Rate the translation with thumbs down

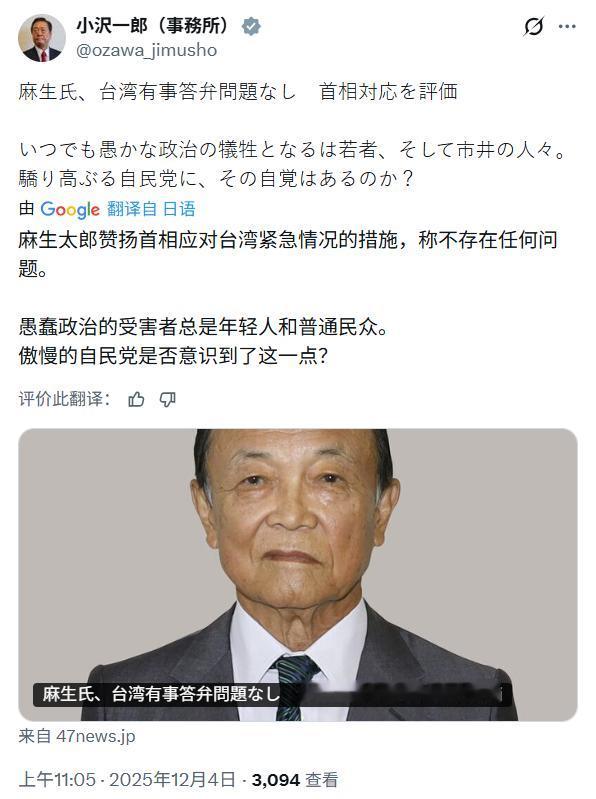[168, 400]
